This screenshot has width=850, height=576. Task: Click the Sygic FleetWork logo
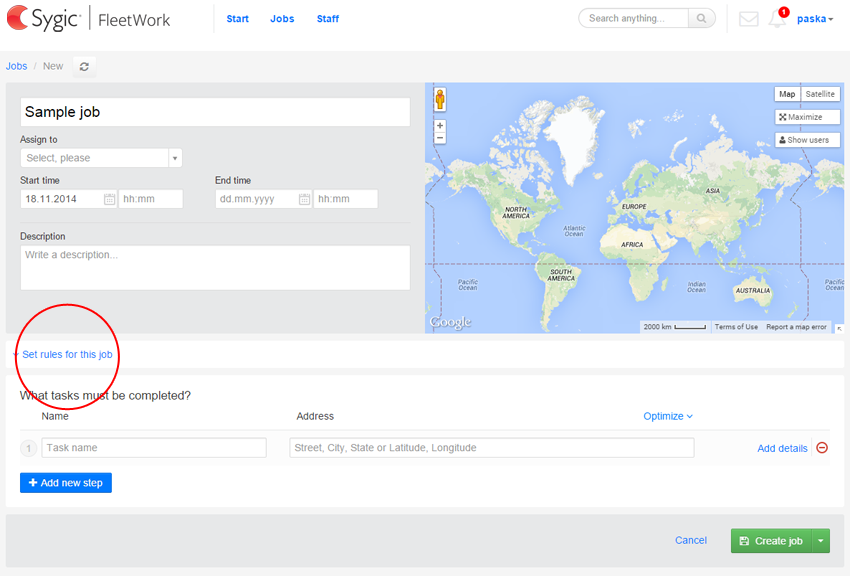click(x=89, y=18)
